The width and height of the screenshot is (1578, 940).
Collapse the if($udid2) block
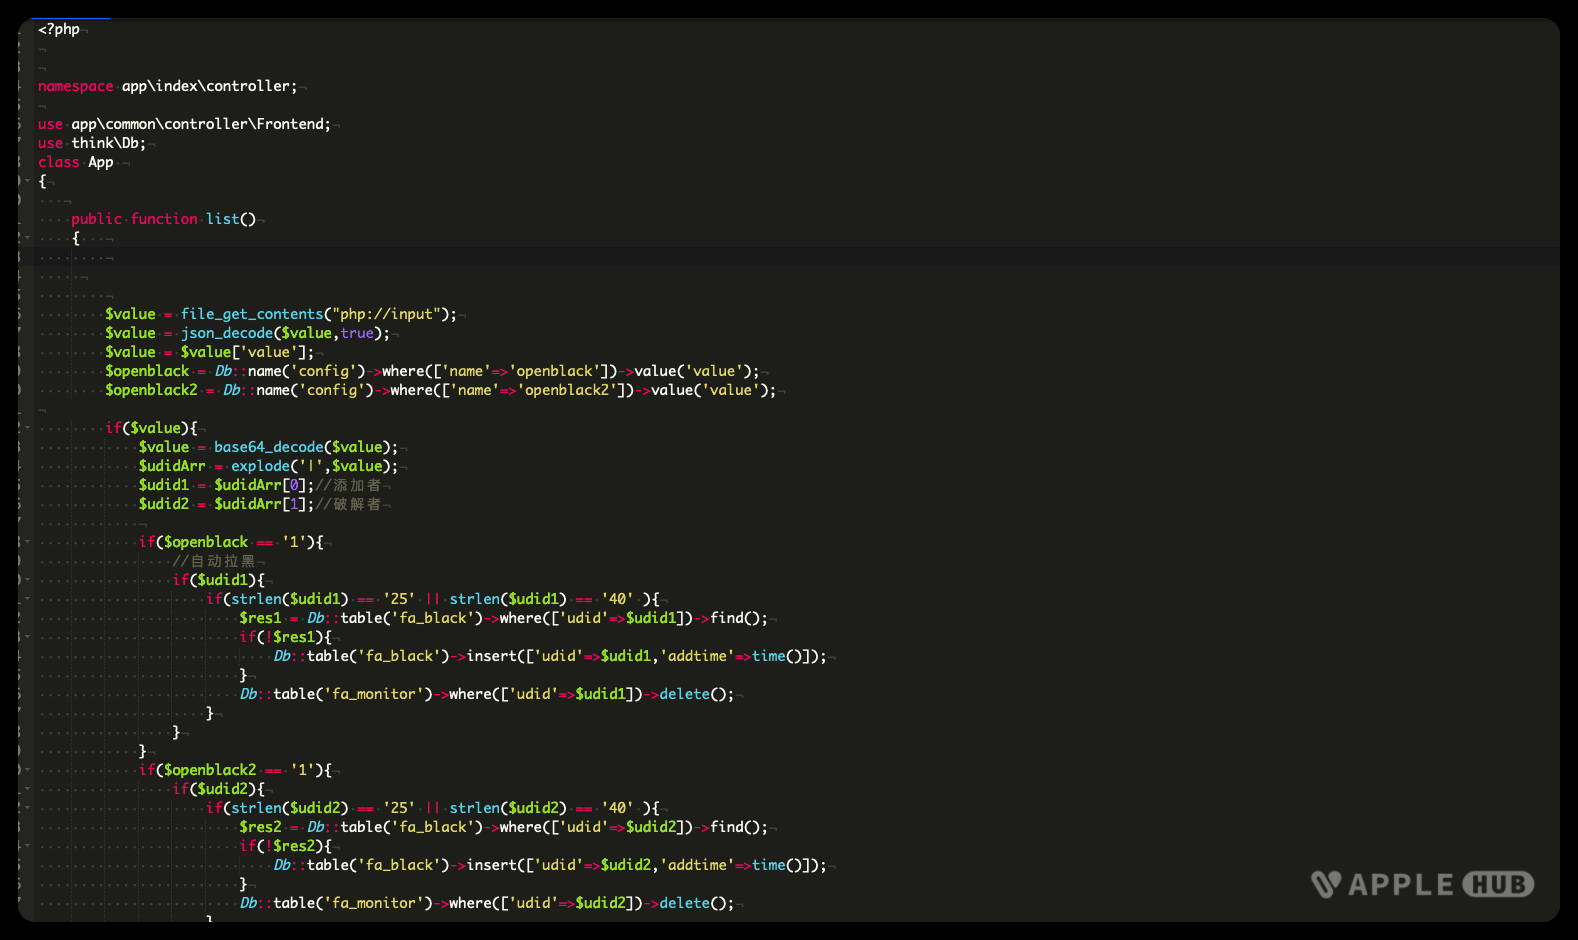click(x=28, y=789)
